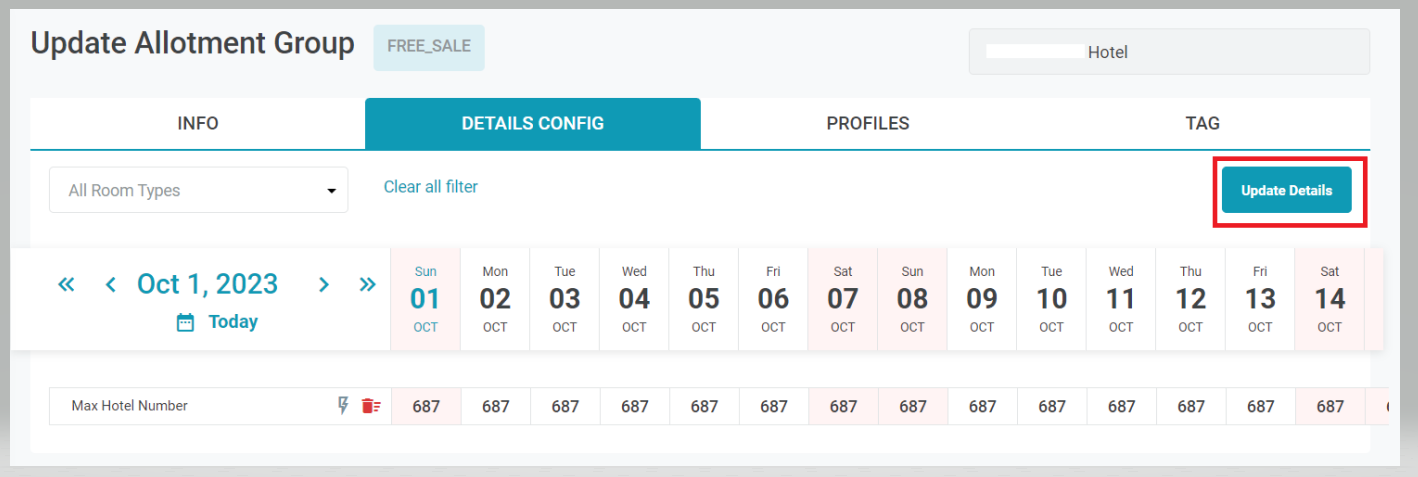1418x477 pixels.
Task: Click the 687 cell under Wed 04
Action: tap(634, 407)
